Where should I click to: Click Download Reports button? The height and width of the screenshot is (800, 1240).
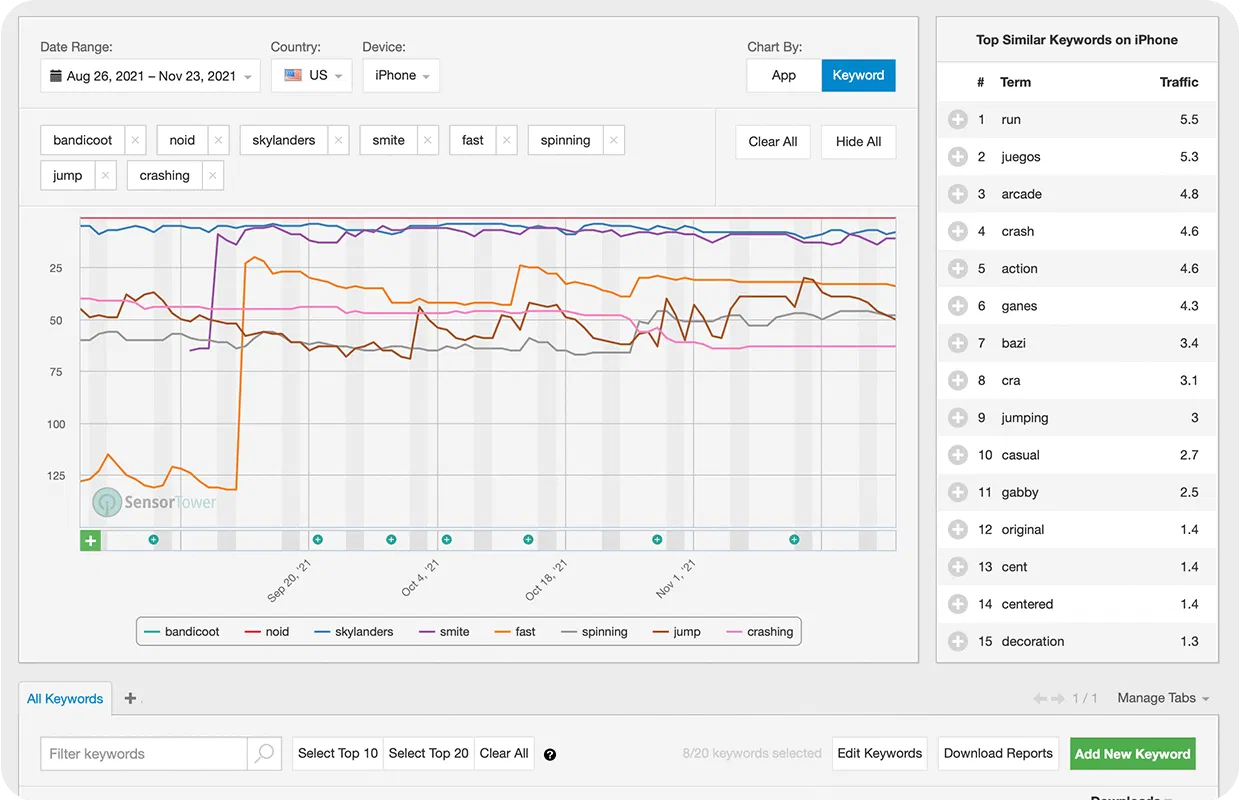tap(998, 754)
